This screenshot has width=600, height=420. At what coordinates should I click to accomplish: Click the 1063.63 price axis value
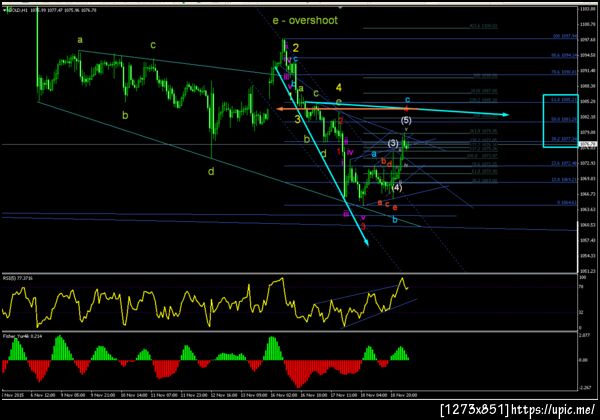pyautogui.click(x=588, y=210)
